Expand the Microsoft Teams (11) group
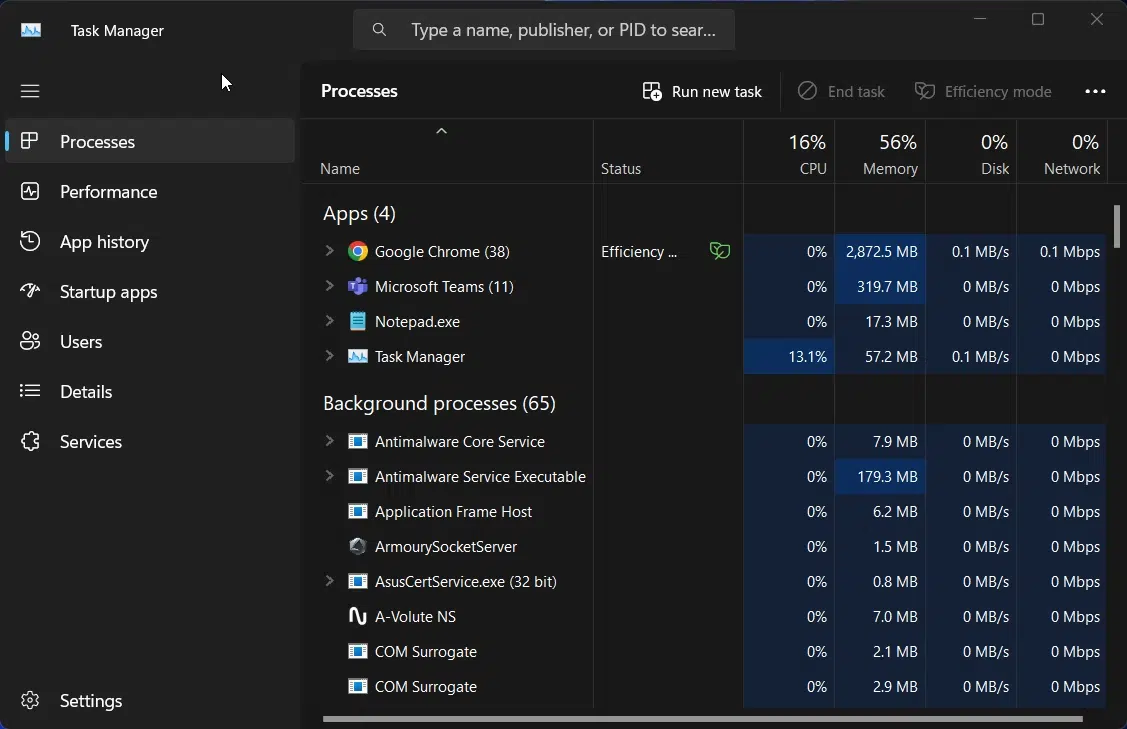 (x=329, y=286)
